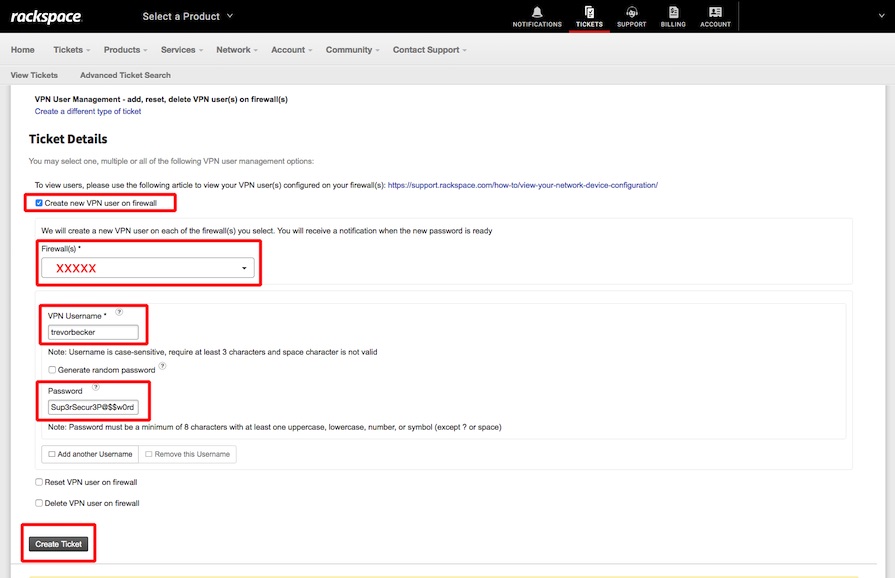Click the Rackspace logo
This screenshot has height=578, width=895.
(x=46, y=17)
